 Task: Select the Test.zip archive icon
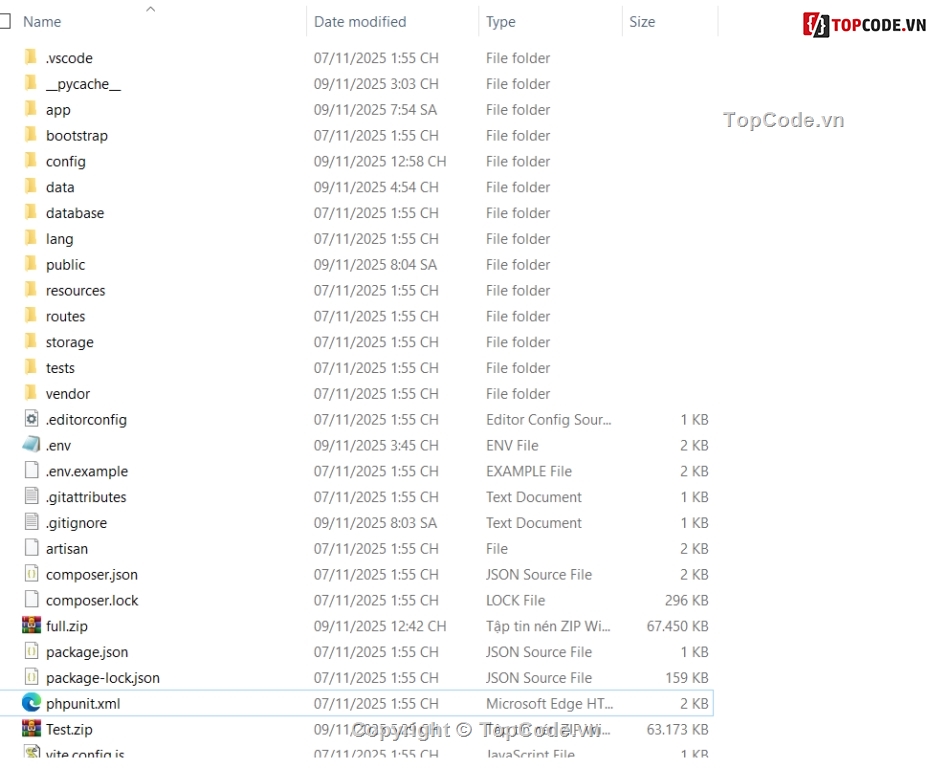pyautogui.click(x=31, y=729)
